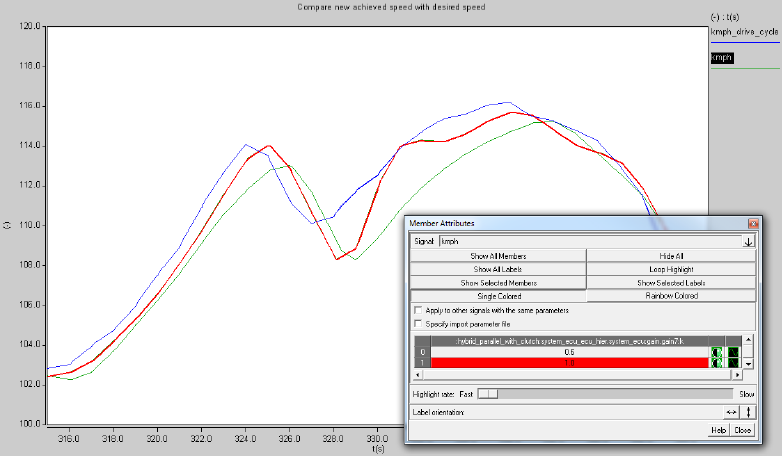The height and width of the screenshot is (457, 782).
Task: Click the color icon for member row 1
Action: pyautogui.click(x=717, y=363)
